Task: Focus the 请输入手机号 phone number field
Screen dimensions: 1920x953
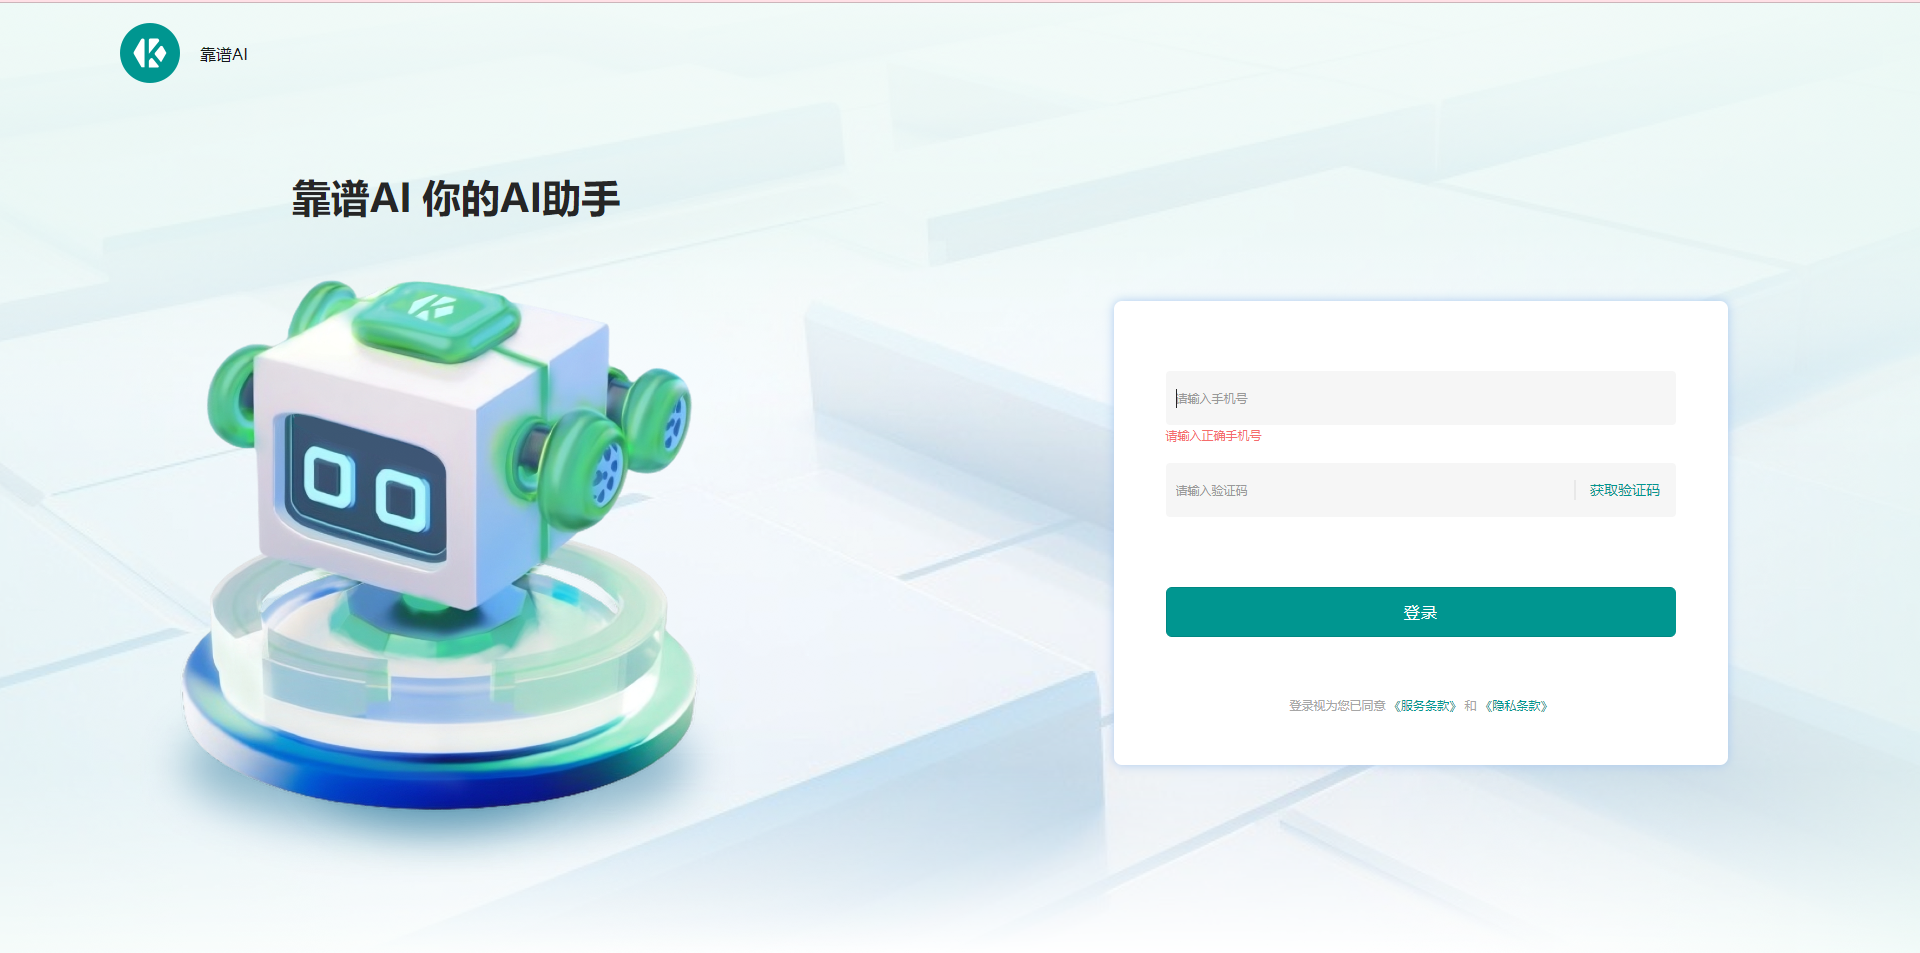Action: [1420, 398]
